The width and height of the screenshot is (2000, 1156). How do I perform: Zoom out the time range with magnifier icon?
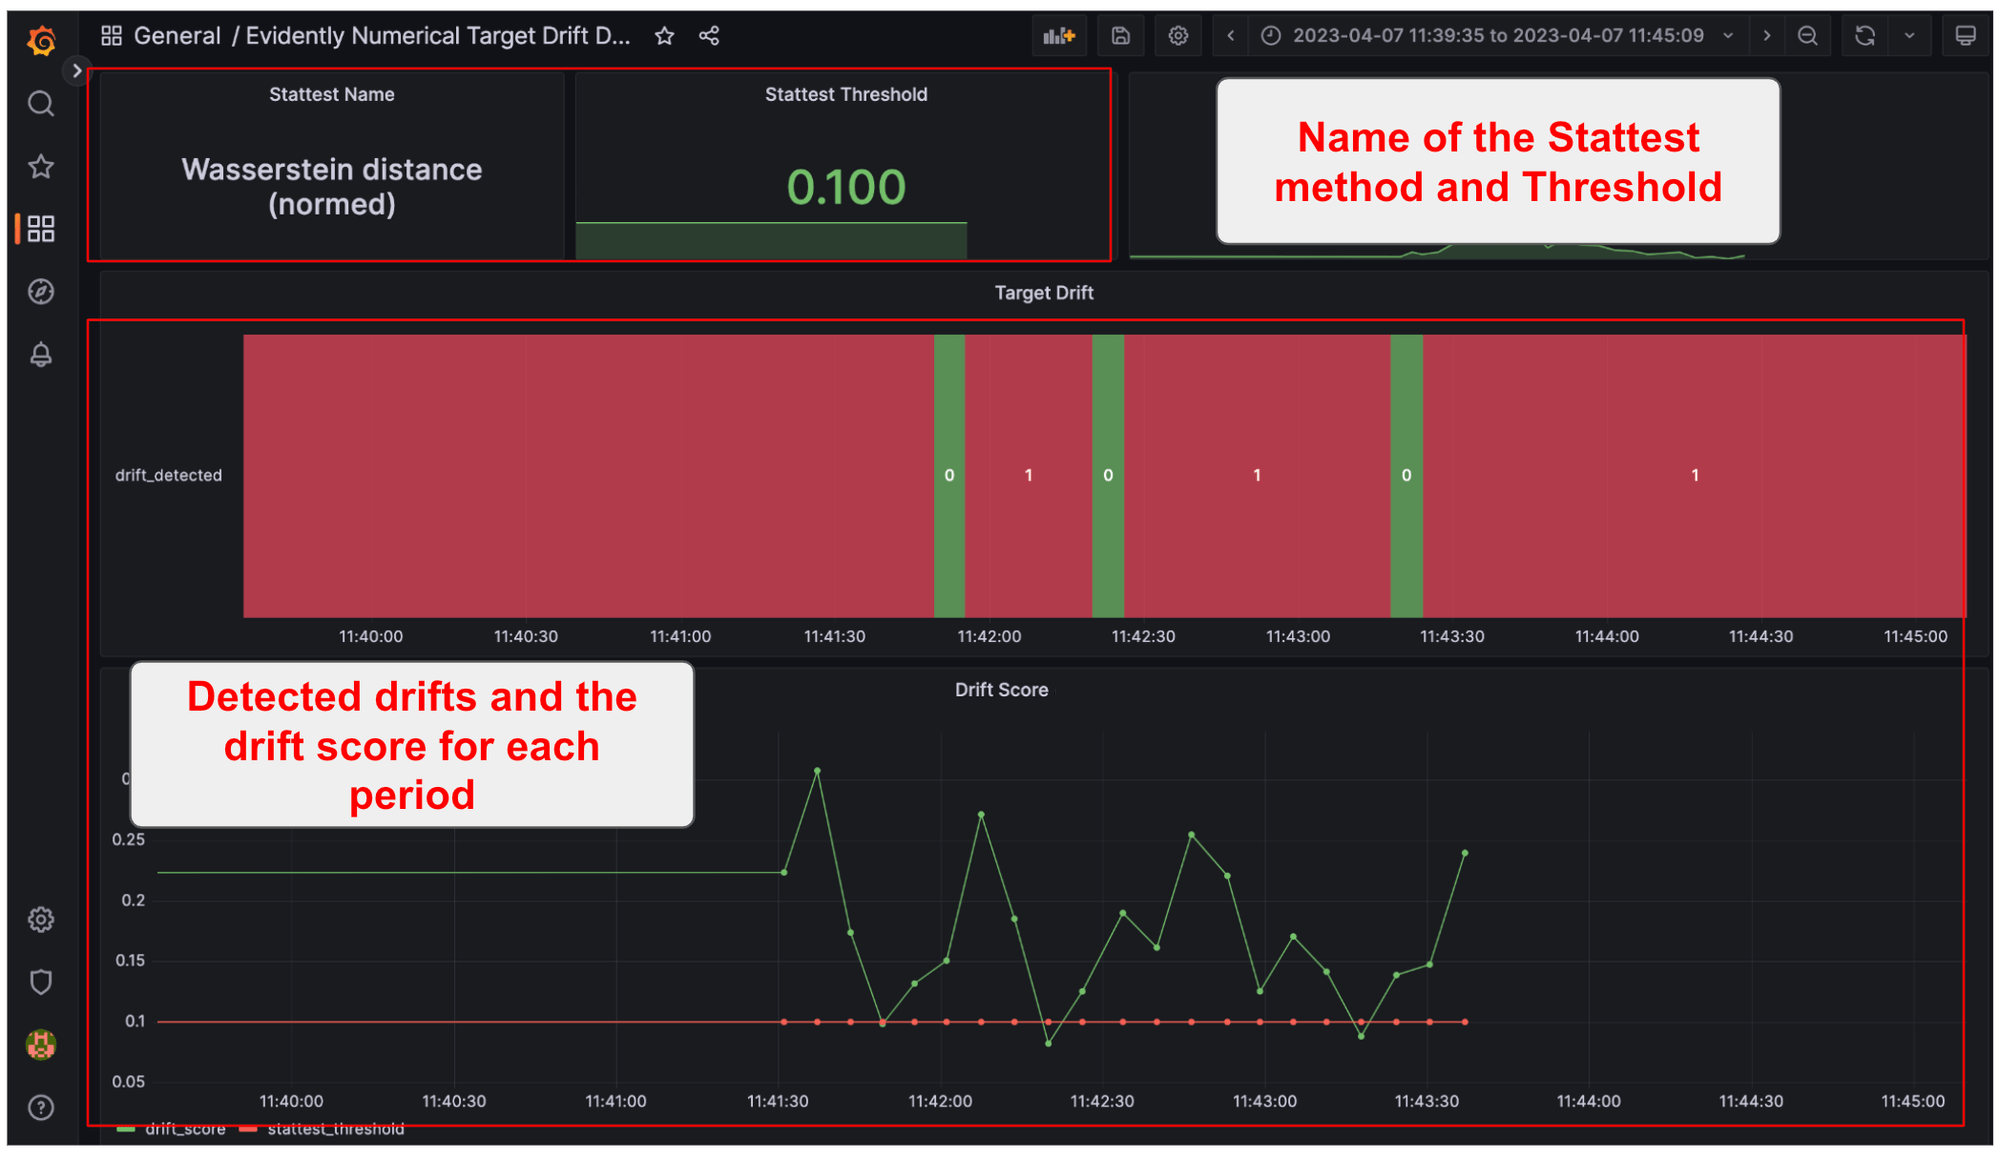[1808, 35]
